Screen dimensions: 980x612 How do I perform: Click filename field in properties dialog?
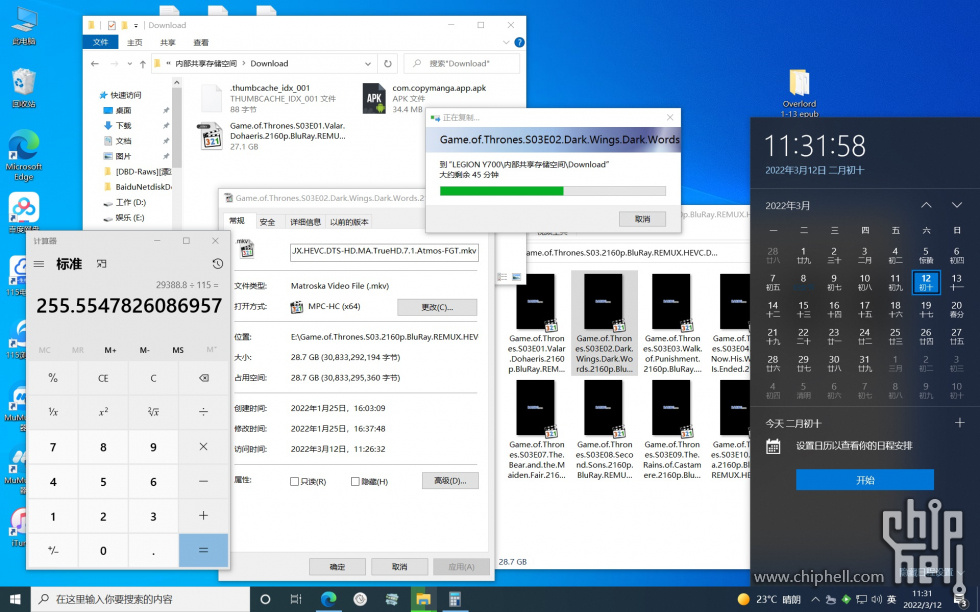tap(384, 251)
